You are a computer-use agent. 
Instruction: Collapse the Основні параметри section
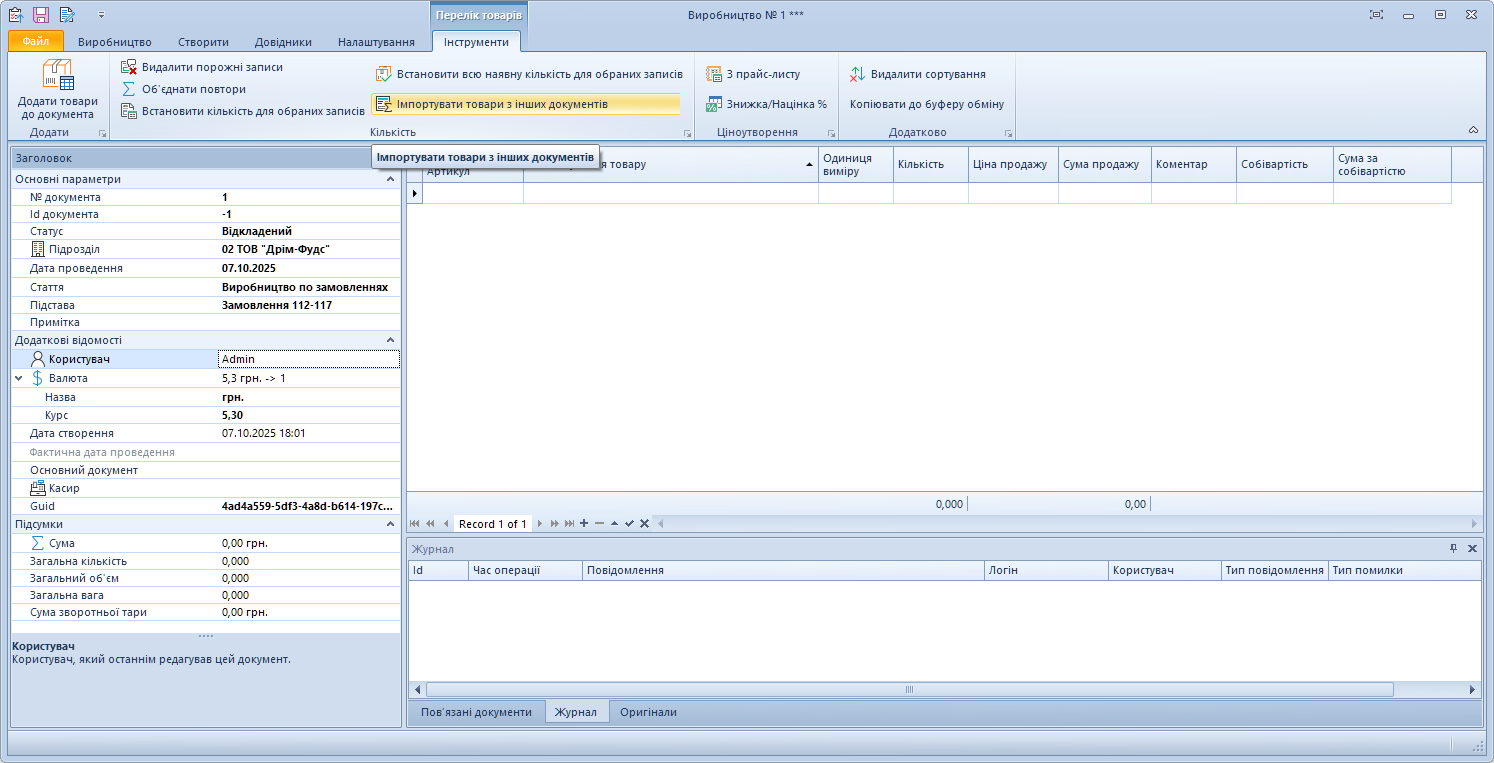coord(390,179)
